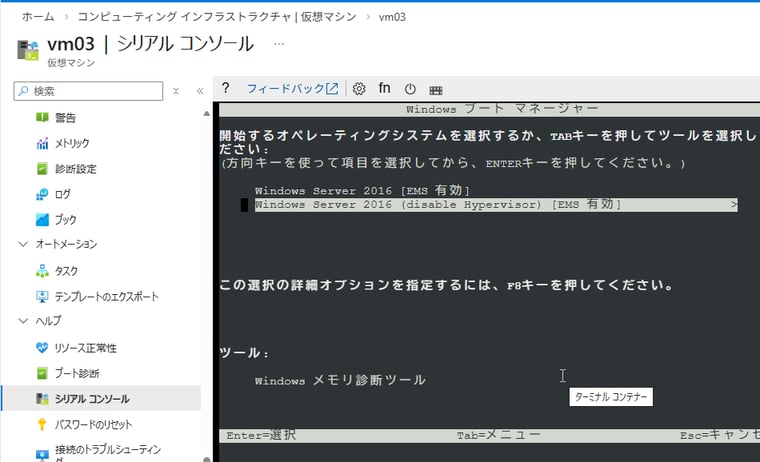Screen dimensions: 760x462
Task: Select Windows メモリ診断ツール entry
Action: pos(340,380)
